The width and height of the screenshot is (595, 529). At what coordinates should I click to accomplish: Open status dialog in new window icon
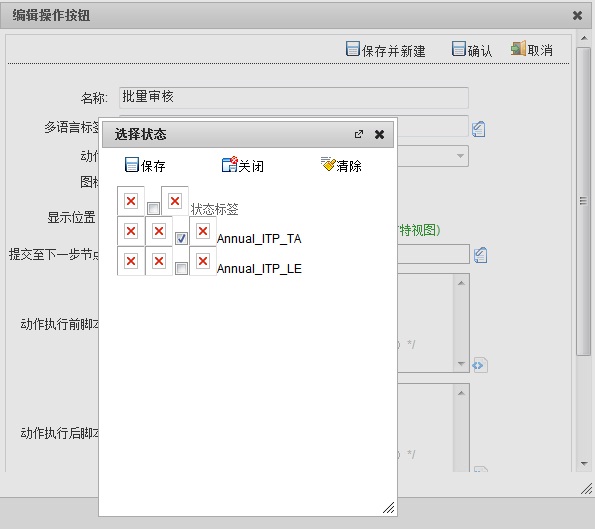coord(359,134)
